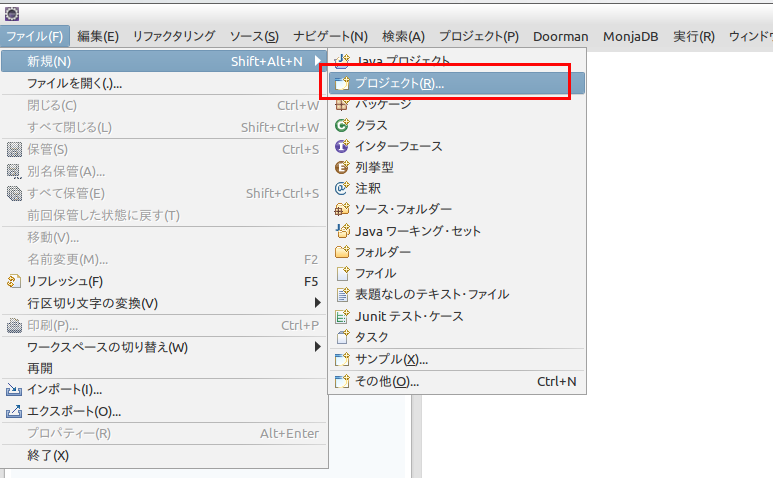Choose 行区切り文字の変換(V) entry
The image size is (773, 478).
(164, 303)
